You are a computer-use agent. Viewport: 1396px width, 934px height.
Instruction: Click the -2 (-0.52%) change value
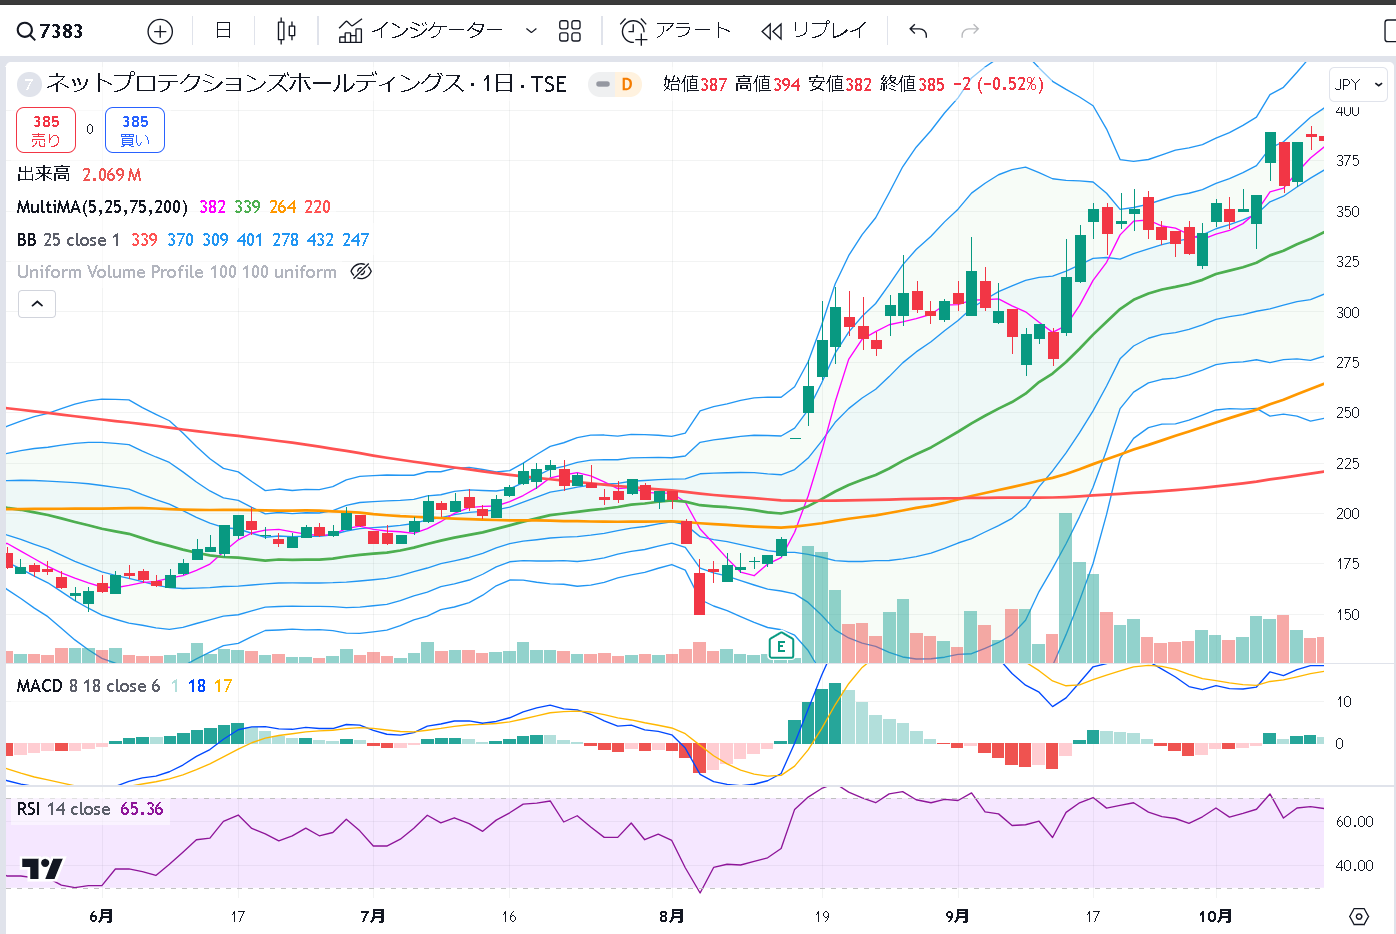998,84
